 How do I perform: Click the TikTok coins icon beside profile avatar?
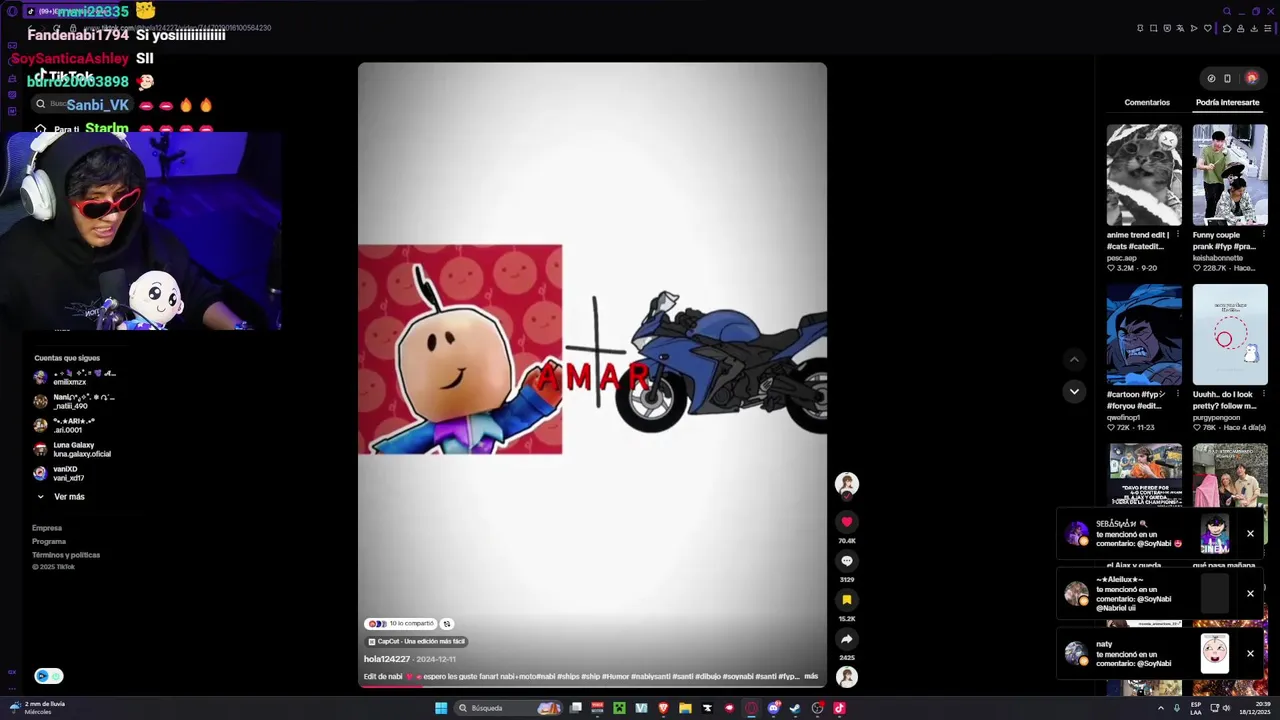click(x=1211, y=78)
